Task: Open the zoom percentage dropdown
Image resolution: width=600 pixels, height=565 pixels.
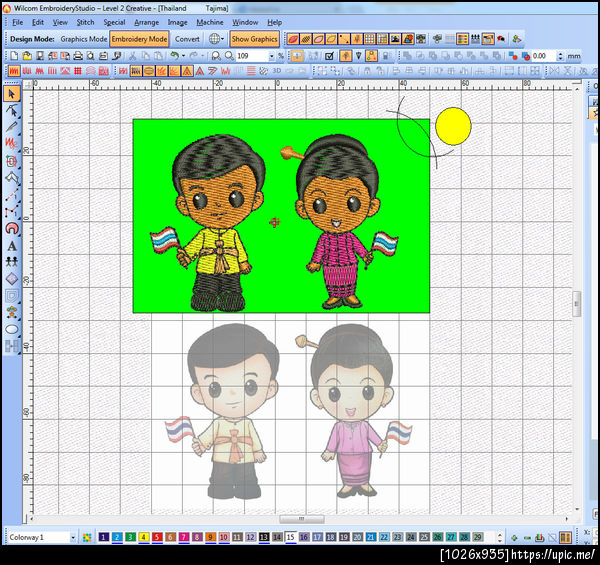Action: [272, 56]
